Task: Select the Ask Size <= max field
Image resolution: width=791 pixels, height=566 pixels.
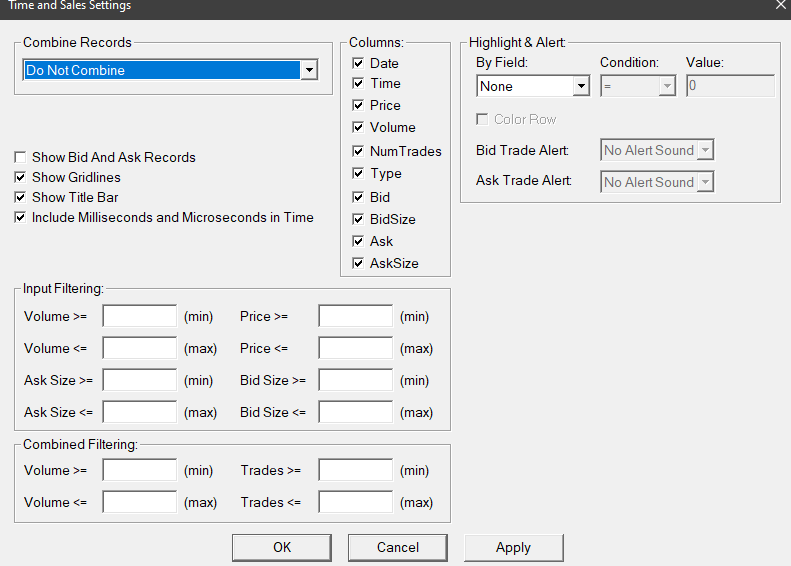Action: (x=140, y=412)
